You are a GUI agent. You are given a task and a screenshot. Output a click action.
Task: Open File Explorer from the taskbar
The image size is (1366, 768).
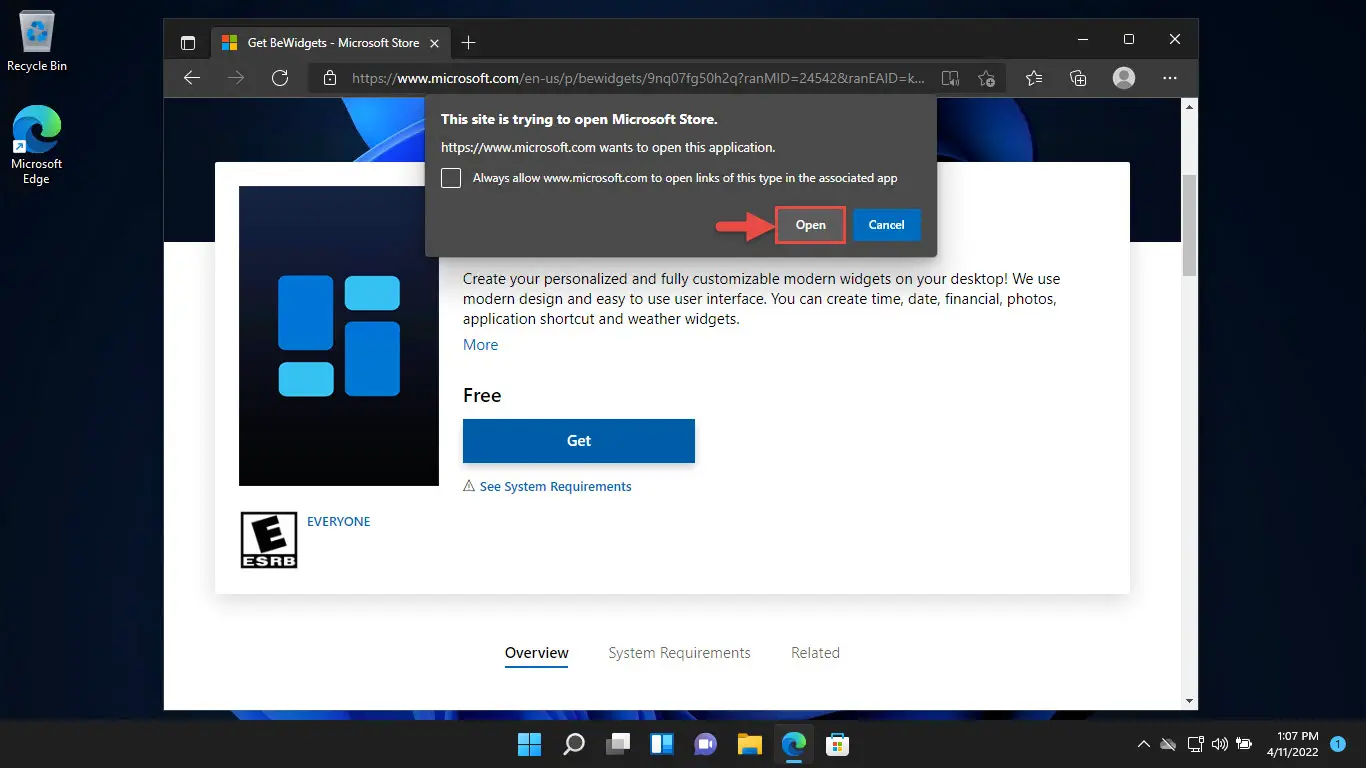coord(750,744)
